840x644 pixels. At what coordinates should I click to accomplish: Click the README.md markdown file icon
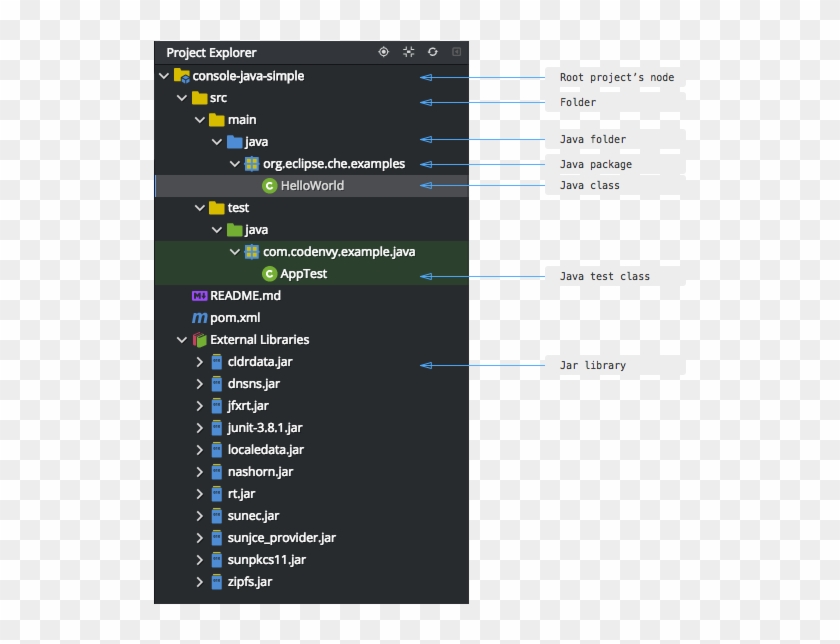point(199,296)
